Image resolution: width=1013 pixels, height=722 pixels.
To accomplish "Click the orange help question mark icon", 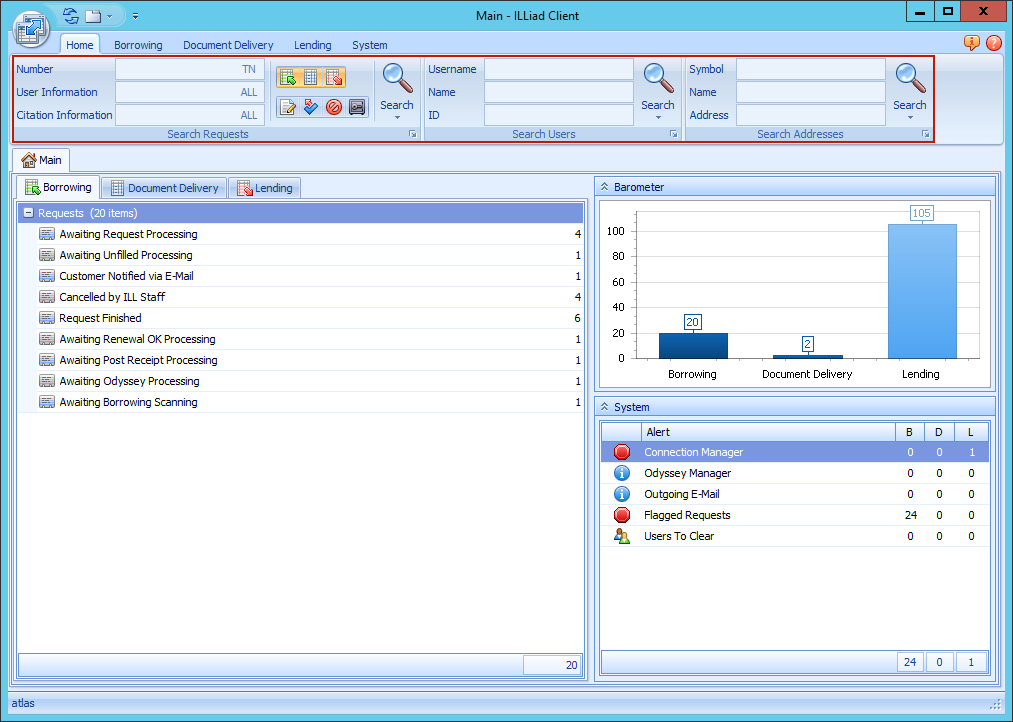I will point(993,43).
